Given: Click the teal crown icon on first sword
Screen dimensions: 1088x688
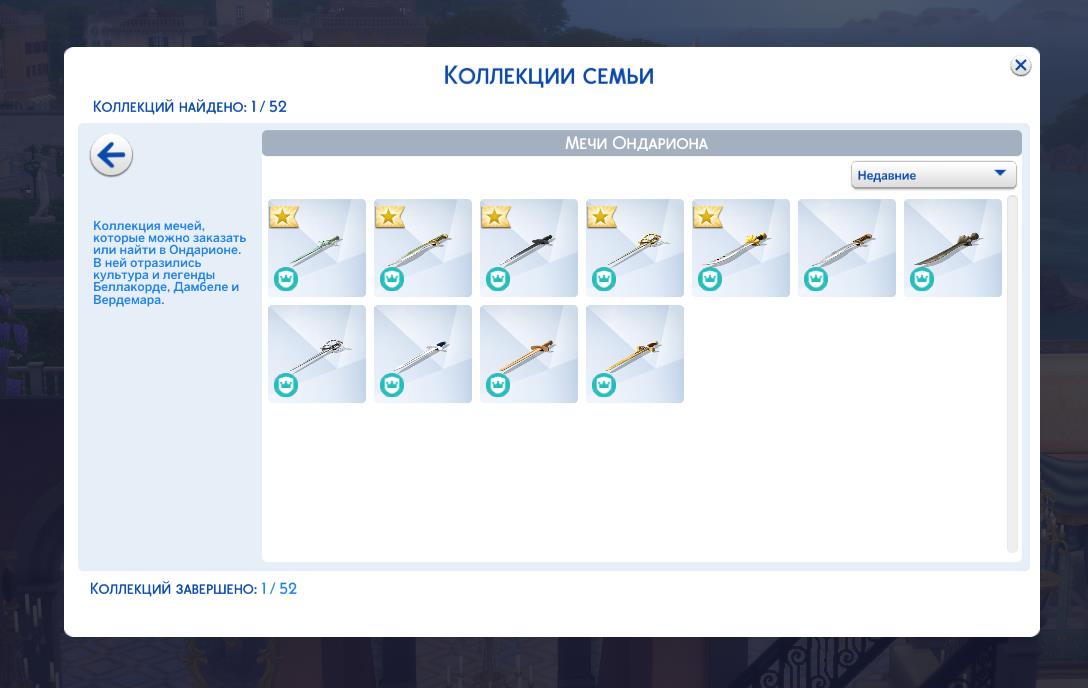Looking at the screenshot, I should 286,279.
